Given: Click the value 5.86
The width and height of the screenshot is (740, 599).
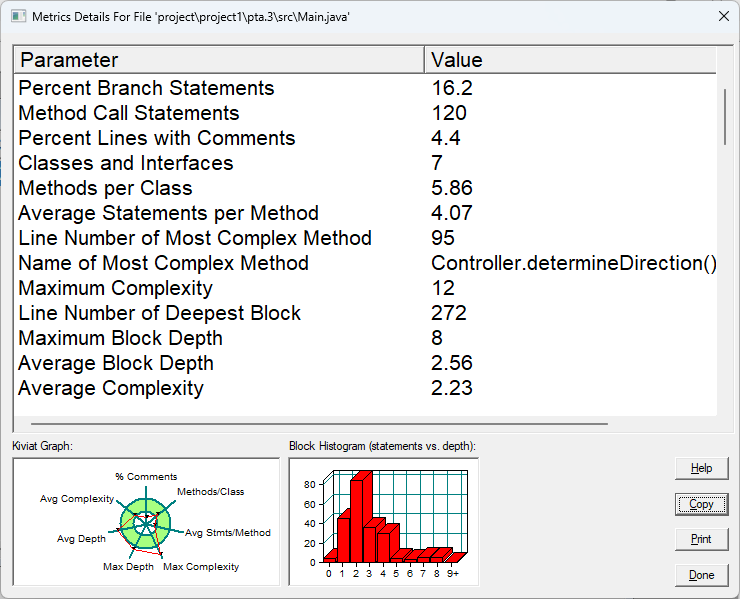Looking at the screenshot, I should pos(452,188).
